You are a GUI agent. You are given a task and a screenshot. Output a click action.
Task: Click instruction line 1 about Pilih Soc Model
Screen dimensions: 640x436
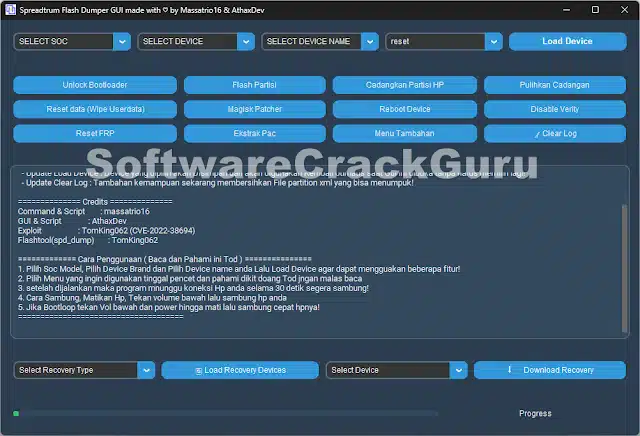click(x=239, y=269)
